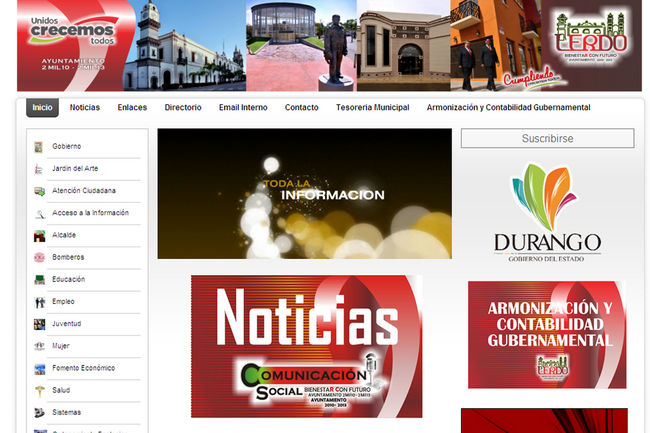This screenshot has height=433, width=650.
Task: Click the Salud sidebar icon
Action: pos(39,391)
